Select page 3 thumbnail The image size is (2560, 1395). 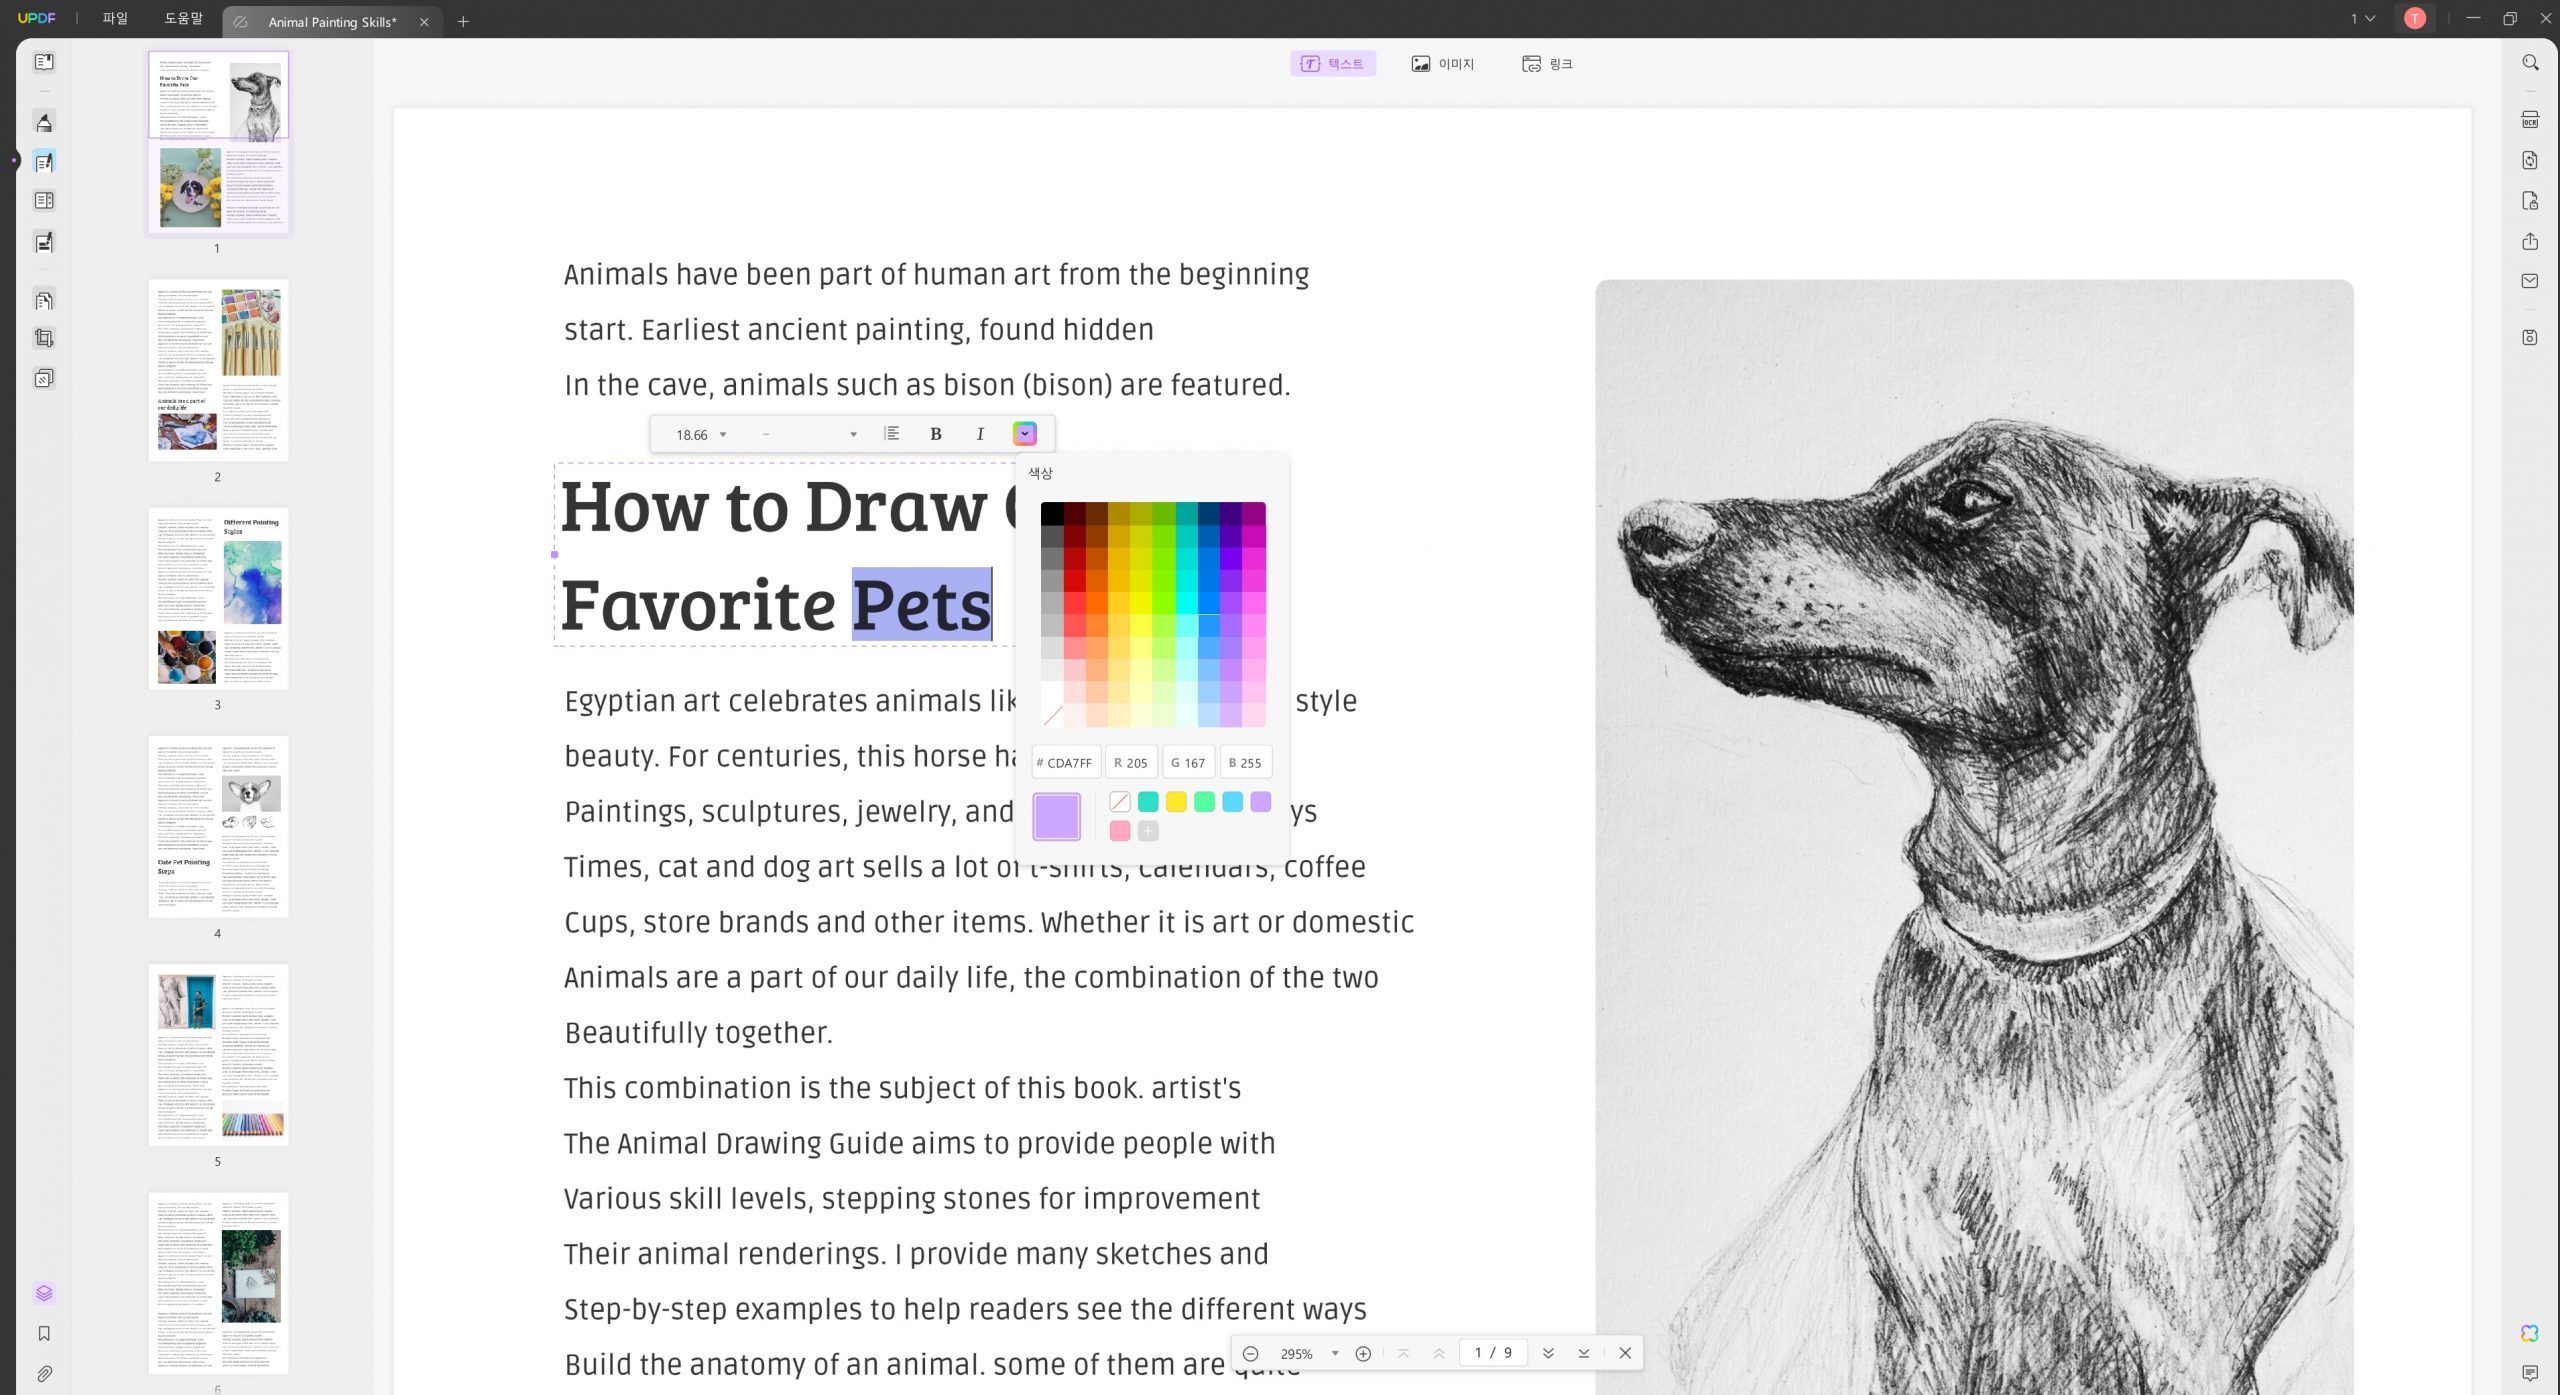(x=218, y=599)
